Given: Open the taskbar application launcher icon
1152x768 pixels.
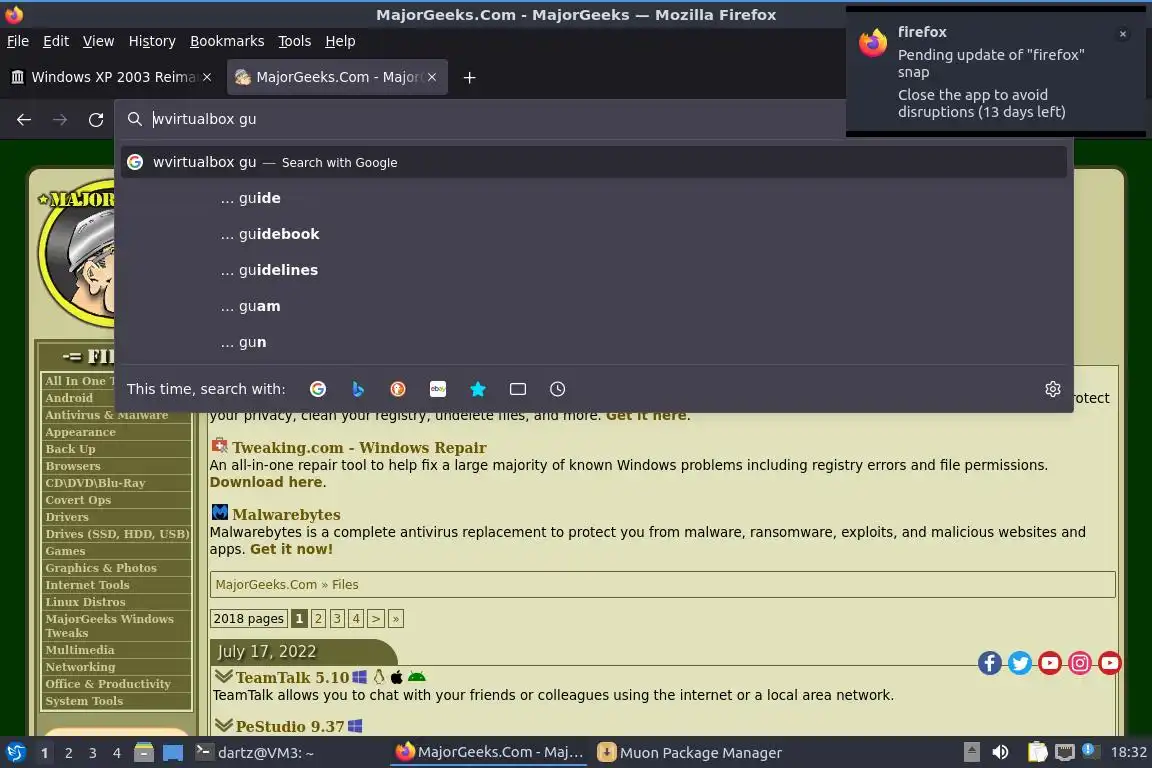Looking at the screenshot, I should pyautogui.click(x=15, y=753).
